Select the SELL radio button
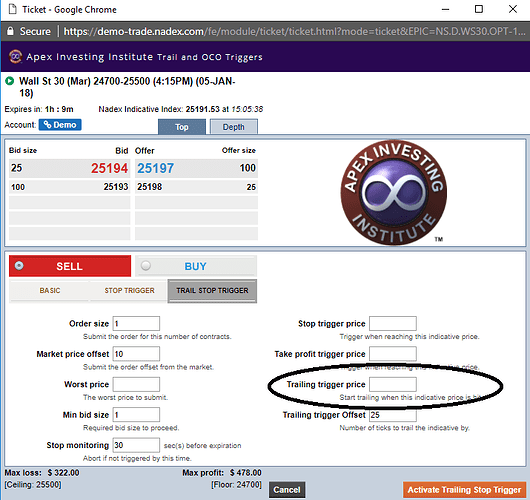The image size is (530, 500). [19, 266]
